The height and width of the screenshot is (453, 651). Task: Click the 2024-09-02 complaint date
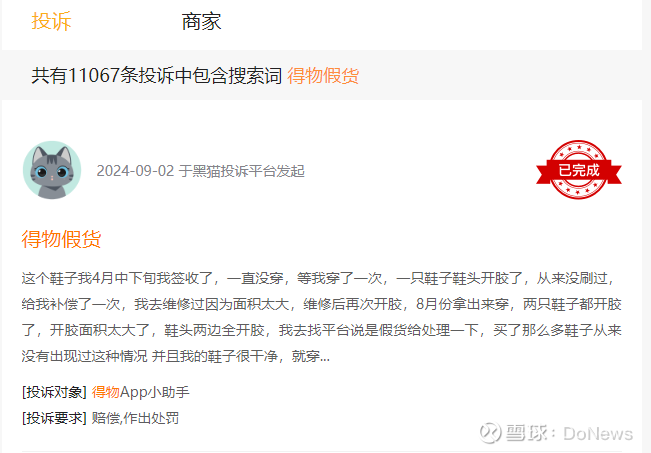click(x=135, y=171)
